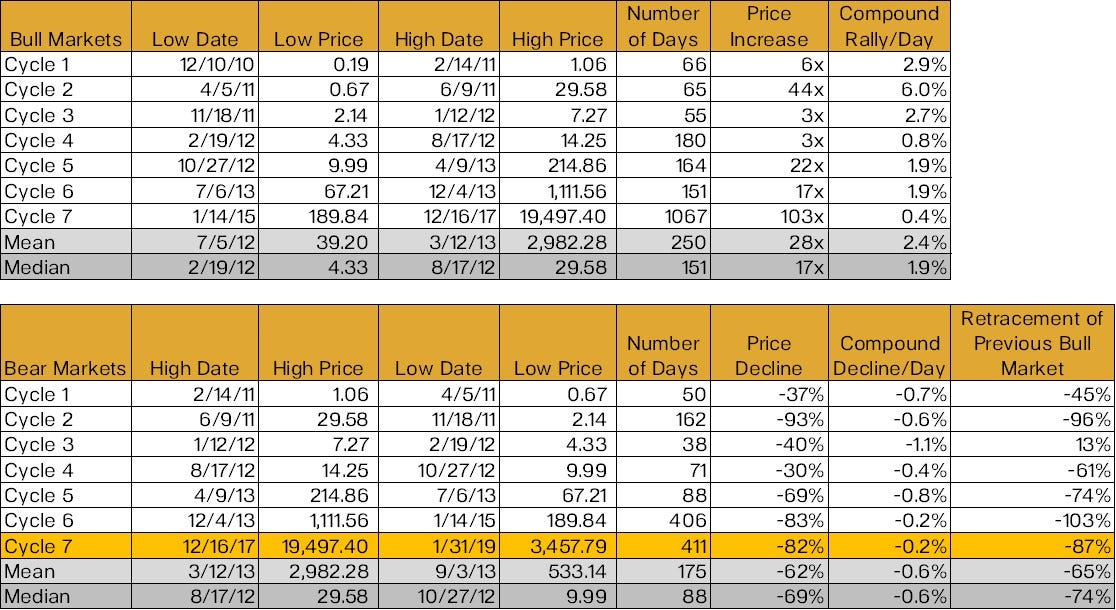
Task: Click the Compound Rally/Day column header
Action: pos(889,26)
